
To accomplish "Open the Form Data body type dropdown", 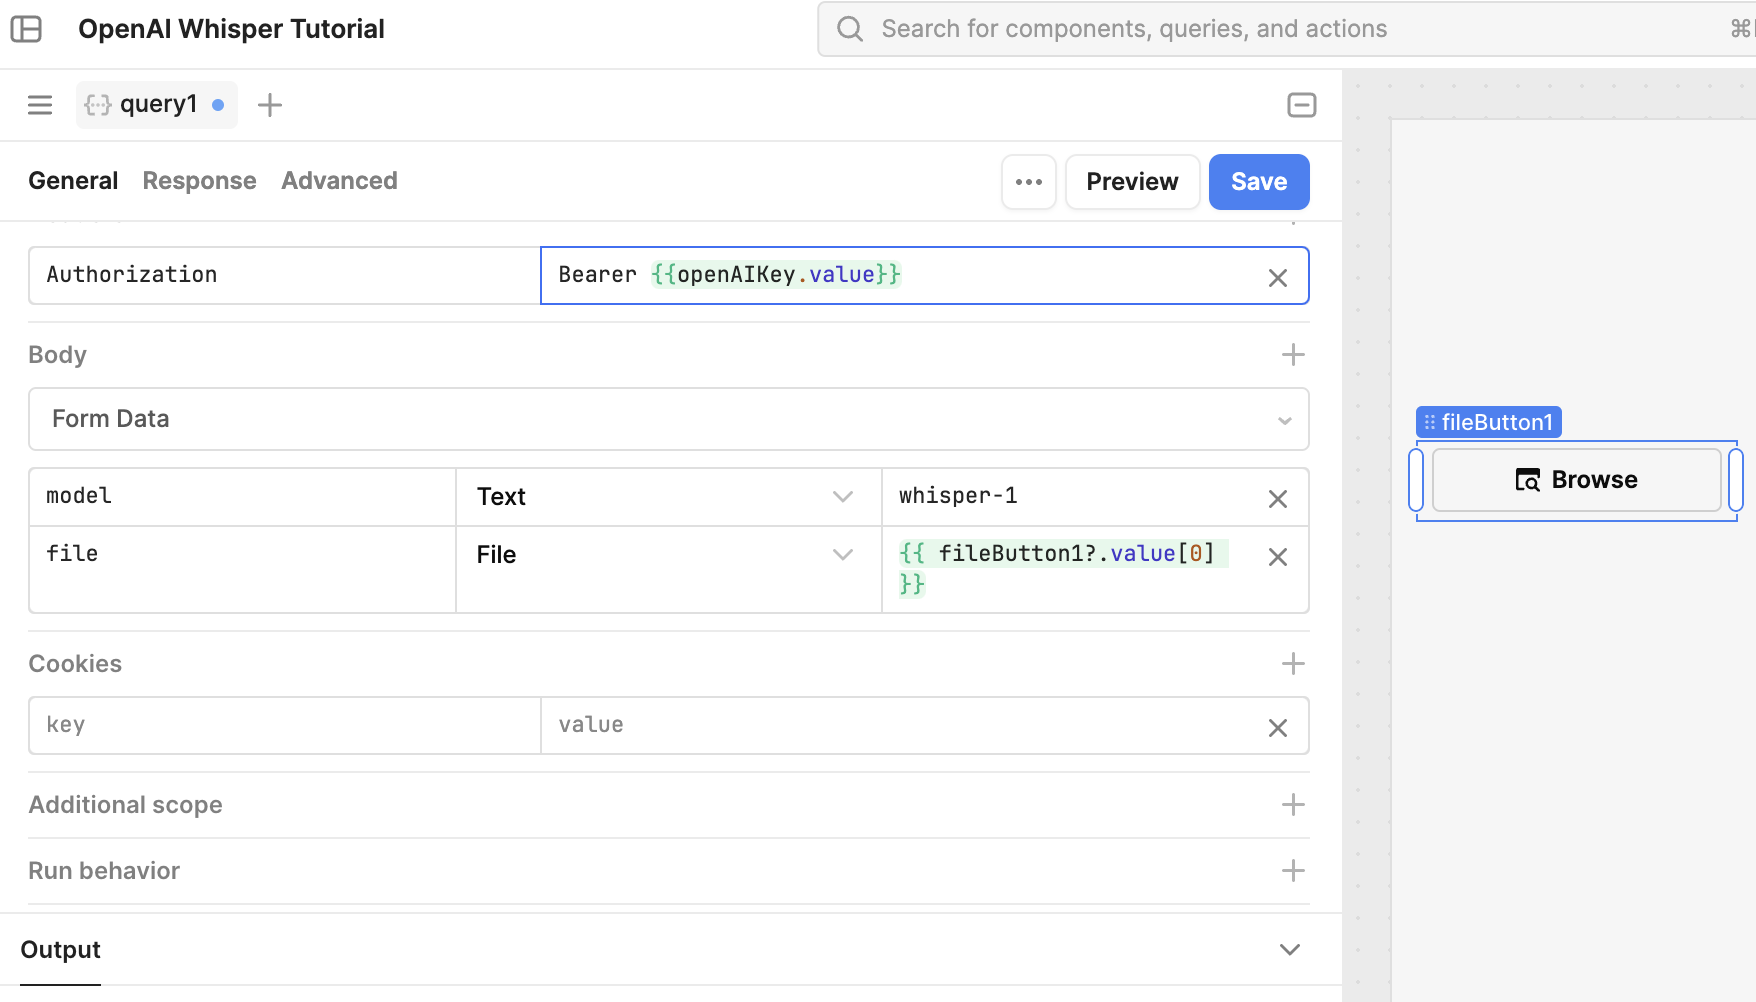I will point(668,419).
